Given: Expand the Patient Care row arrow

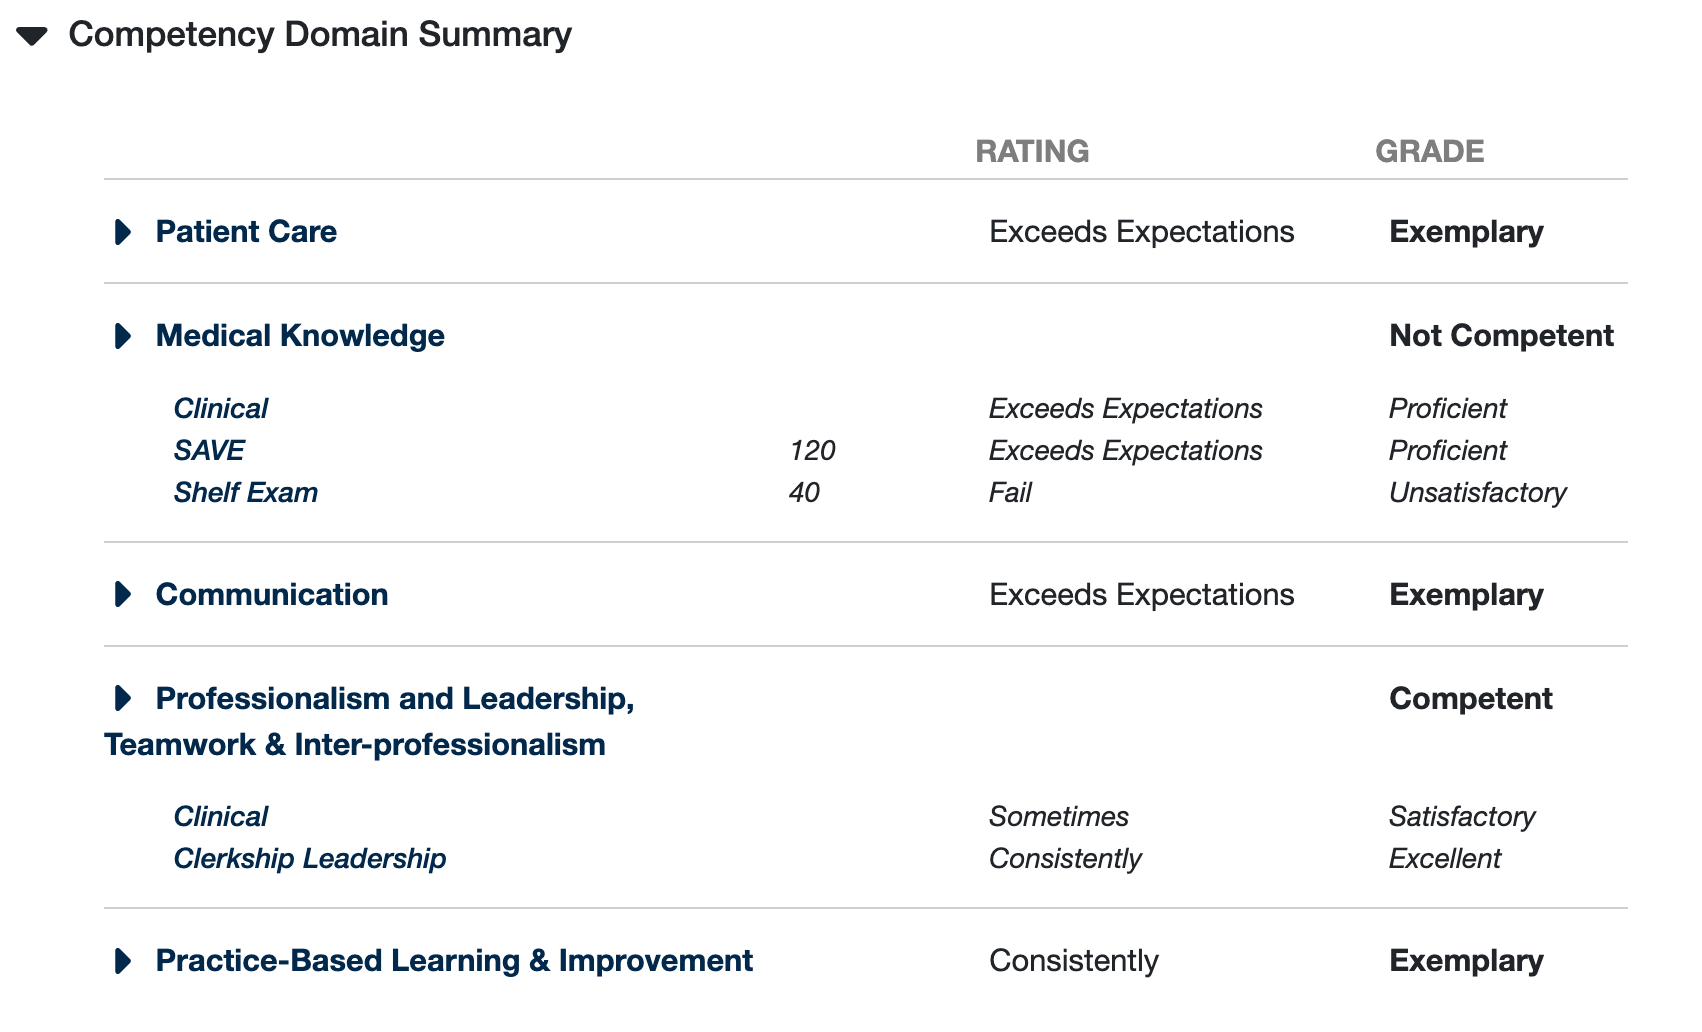Looking at the screenshot, I should point(123,232).
